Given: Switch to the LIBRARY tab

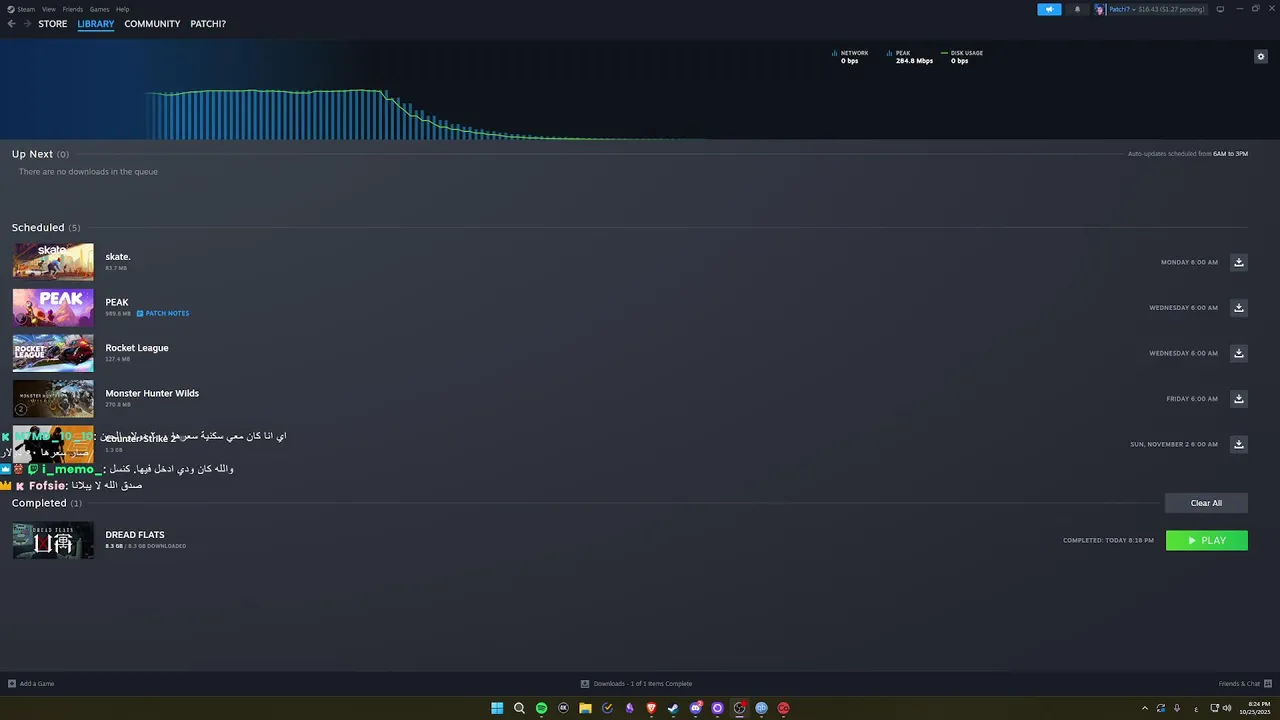Looking at the screenshot, I should click(96, 24).
